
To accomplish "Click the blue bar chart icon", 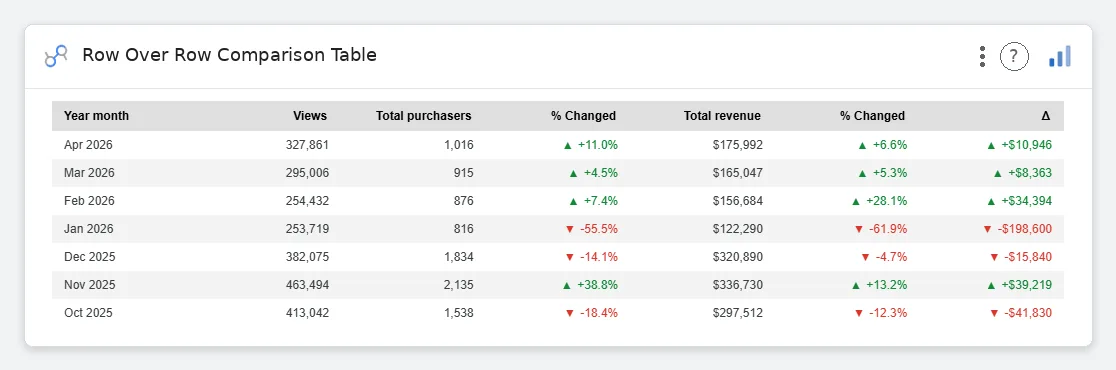I will tap(1060, 56).
